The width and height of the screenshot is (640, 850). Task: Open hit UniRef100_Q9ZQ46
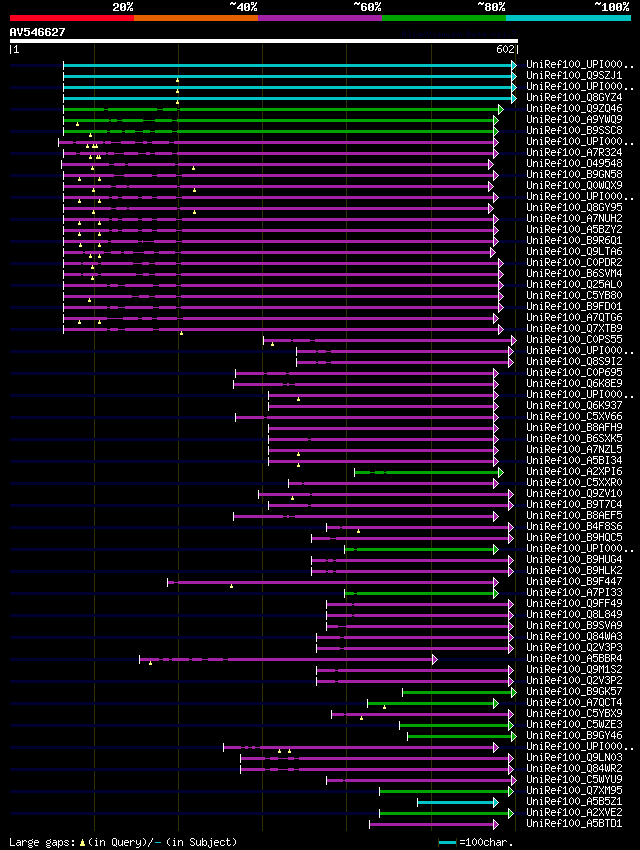coord(574,108)
